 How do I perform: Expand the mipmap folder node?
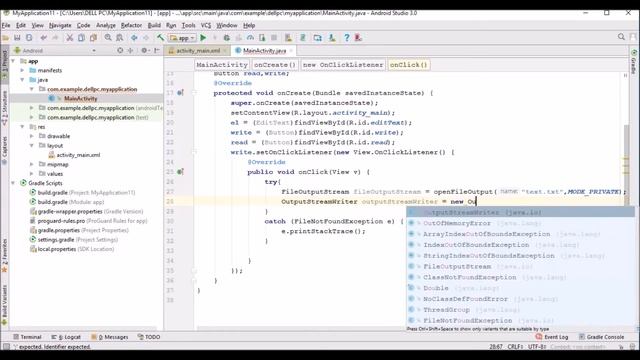[x=32, y=164]
